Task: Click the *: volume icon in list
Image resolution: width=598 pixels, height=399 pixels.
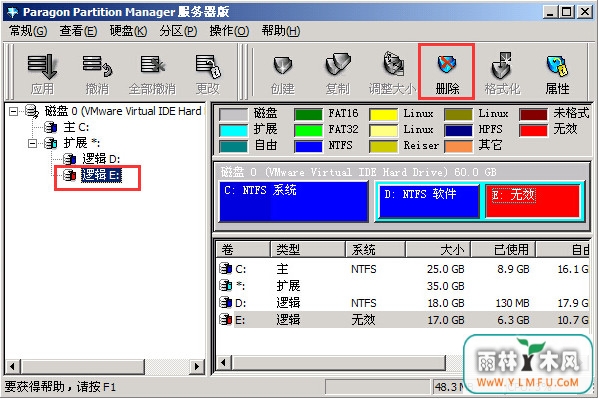Action: pyautogui.click(x=225, y=286)
